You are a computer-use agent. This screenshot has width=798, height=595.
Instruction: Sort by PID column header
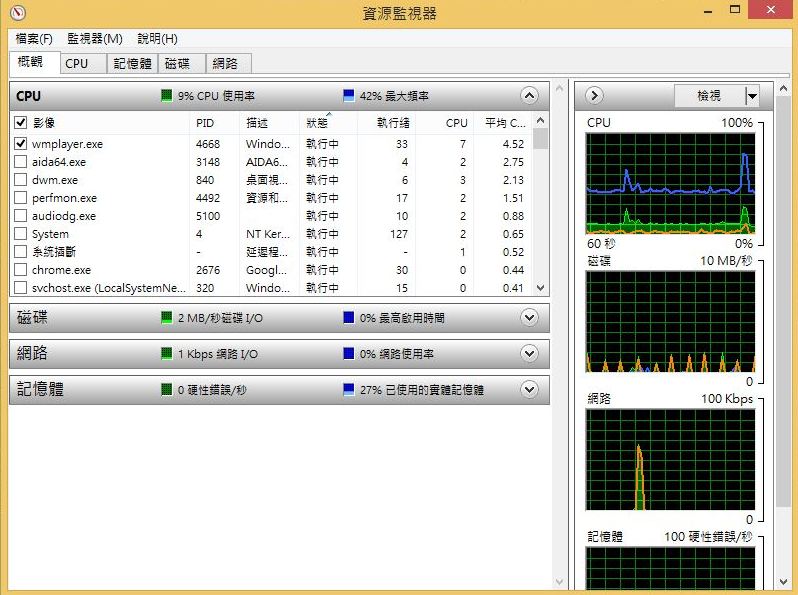click(214, 123)
